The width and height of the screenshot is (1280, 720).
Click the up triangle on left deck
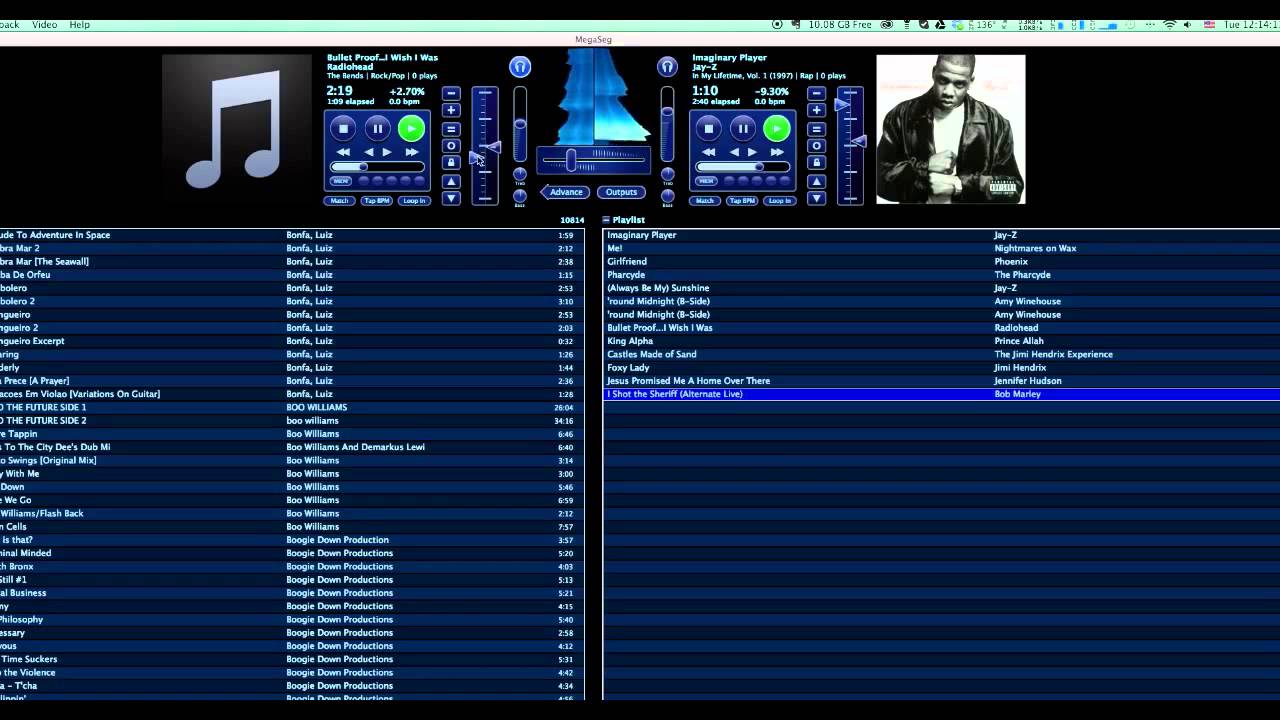pos(451,182)
